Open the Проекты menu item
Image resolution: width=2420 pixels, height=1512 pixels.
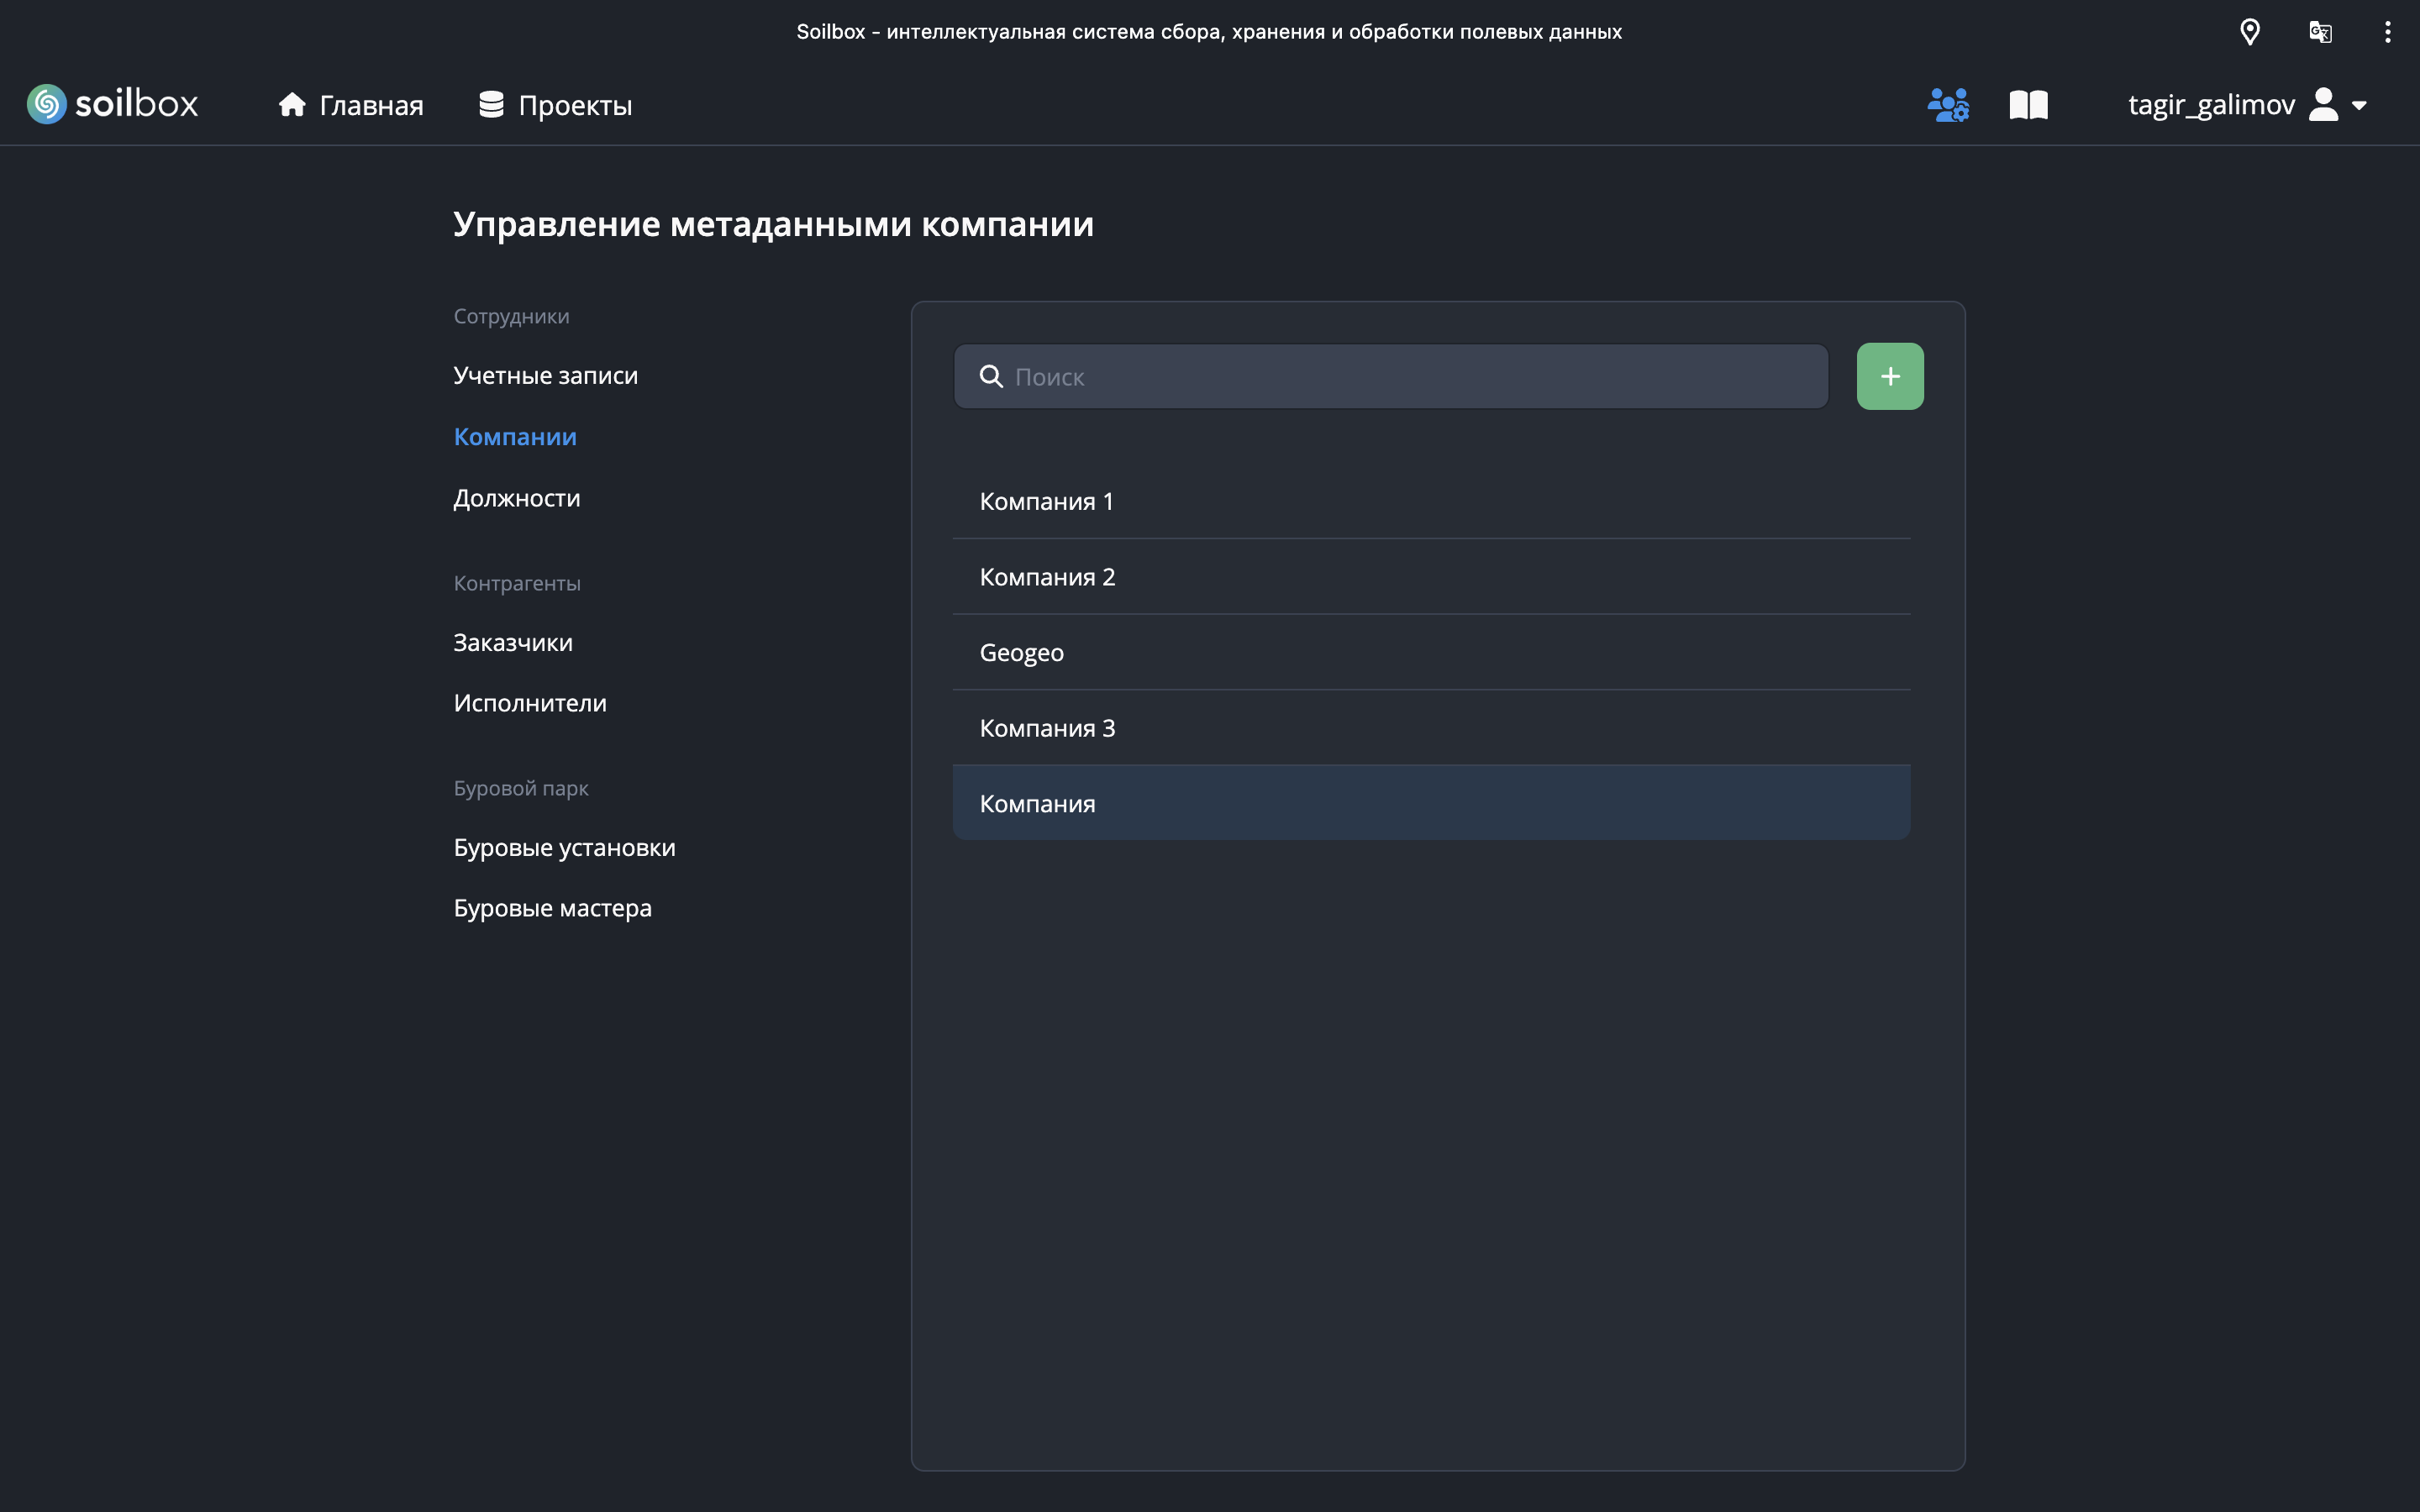[x=555, y=104]
